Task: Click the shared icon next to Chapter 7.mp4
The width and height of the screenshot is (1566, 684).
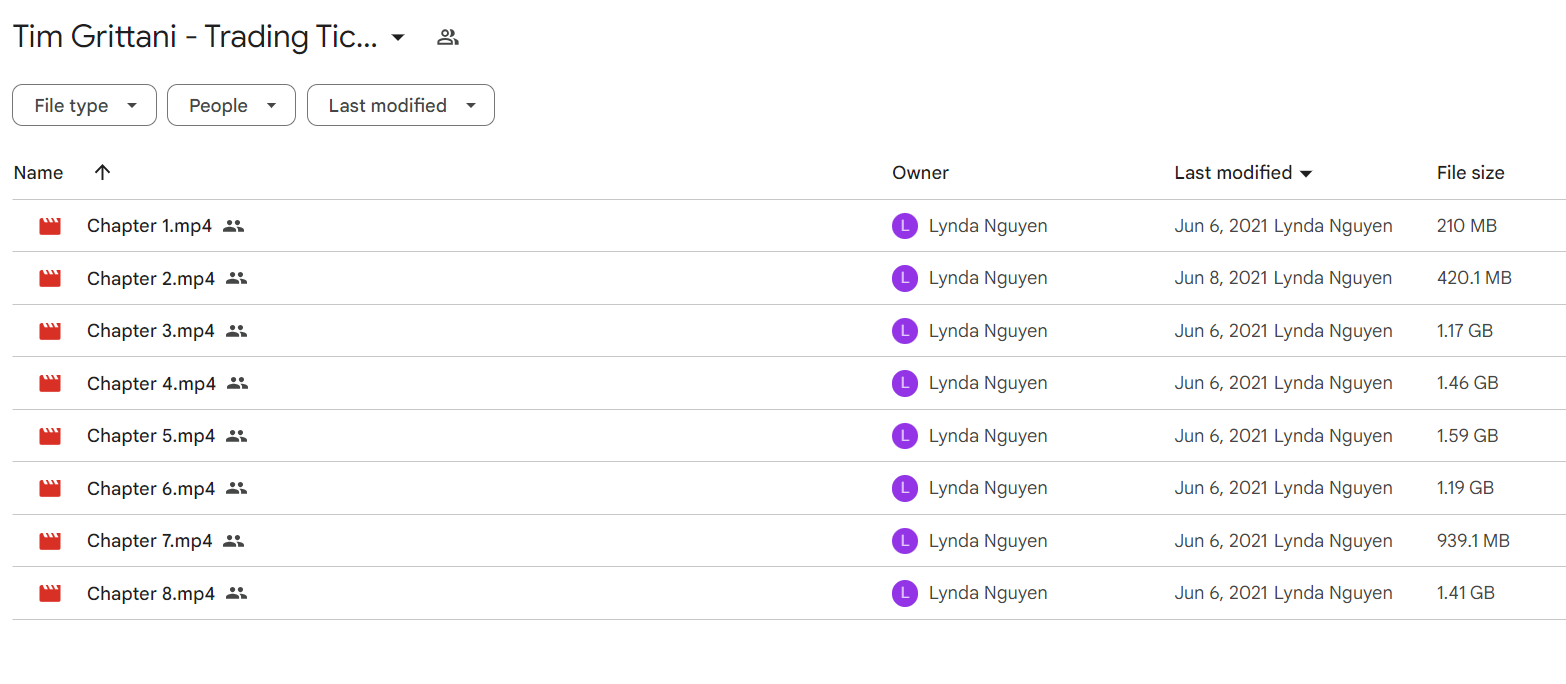Action: coord(233,541)
